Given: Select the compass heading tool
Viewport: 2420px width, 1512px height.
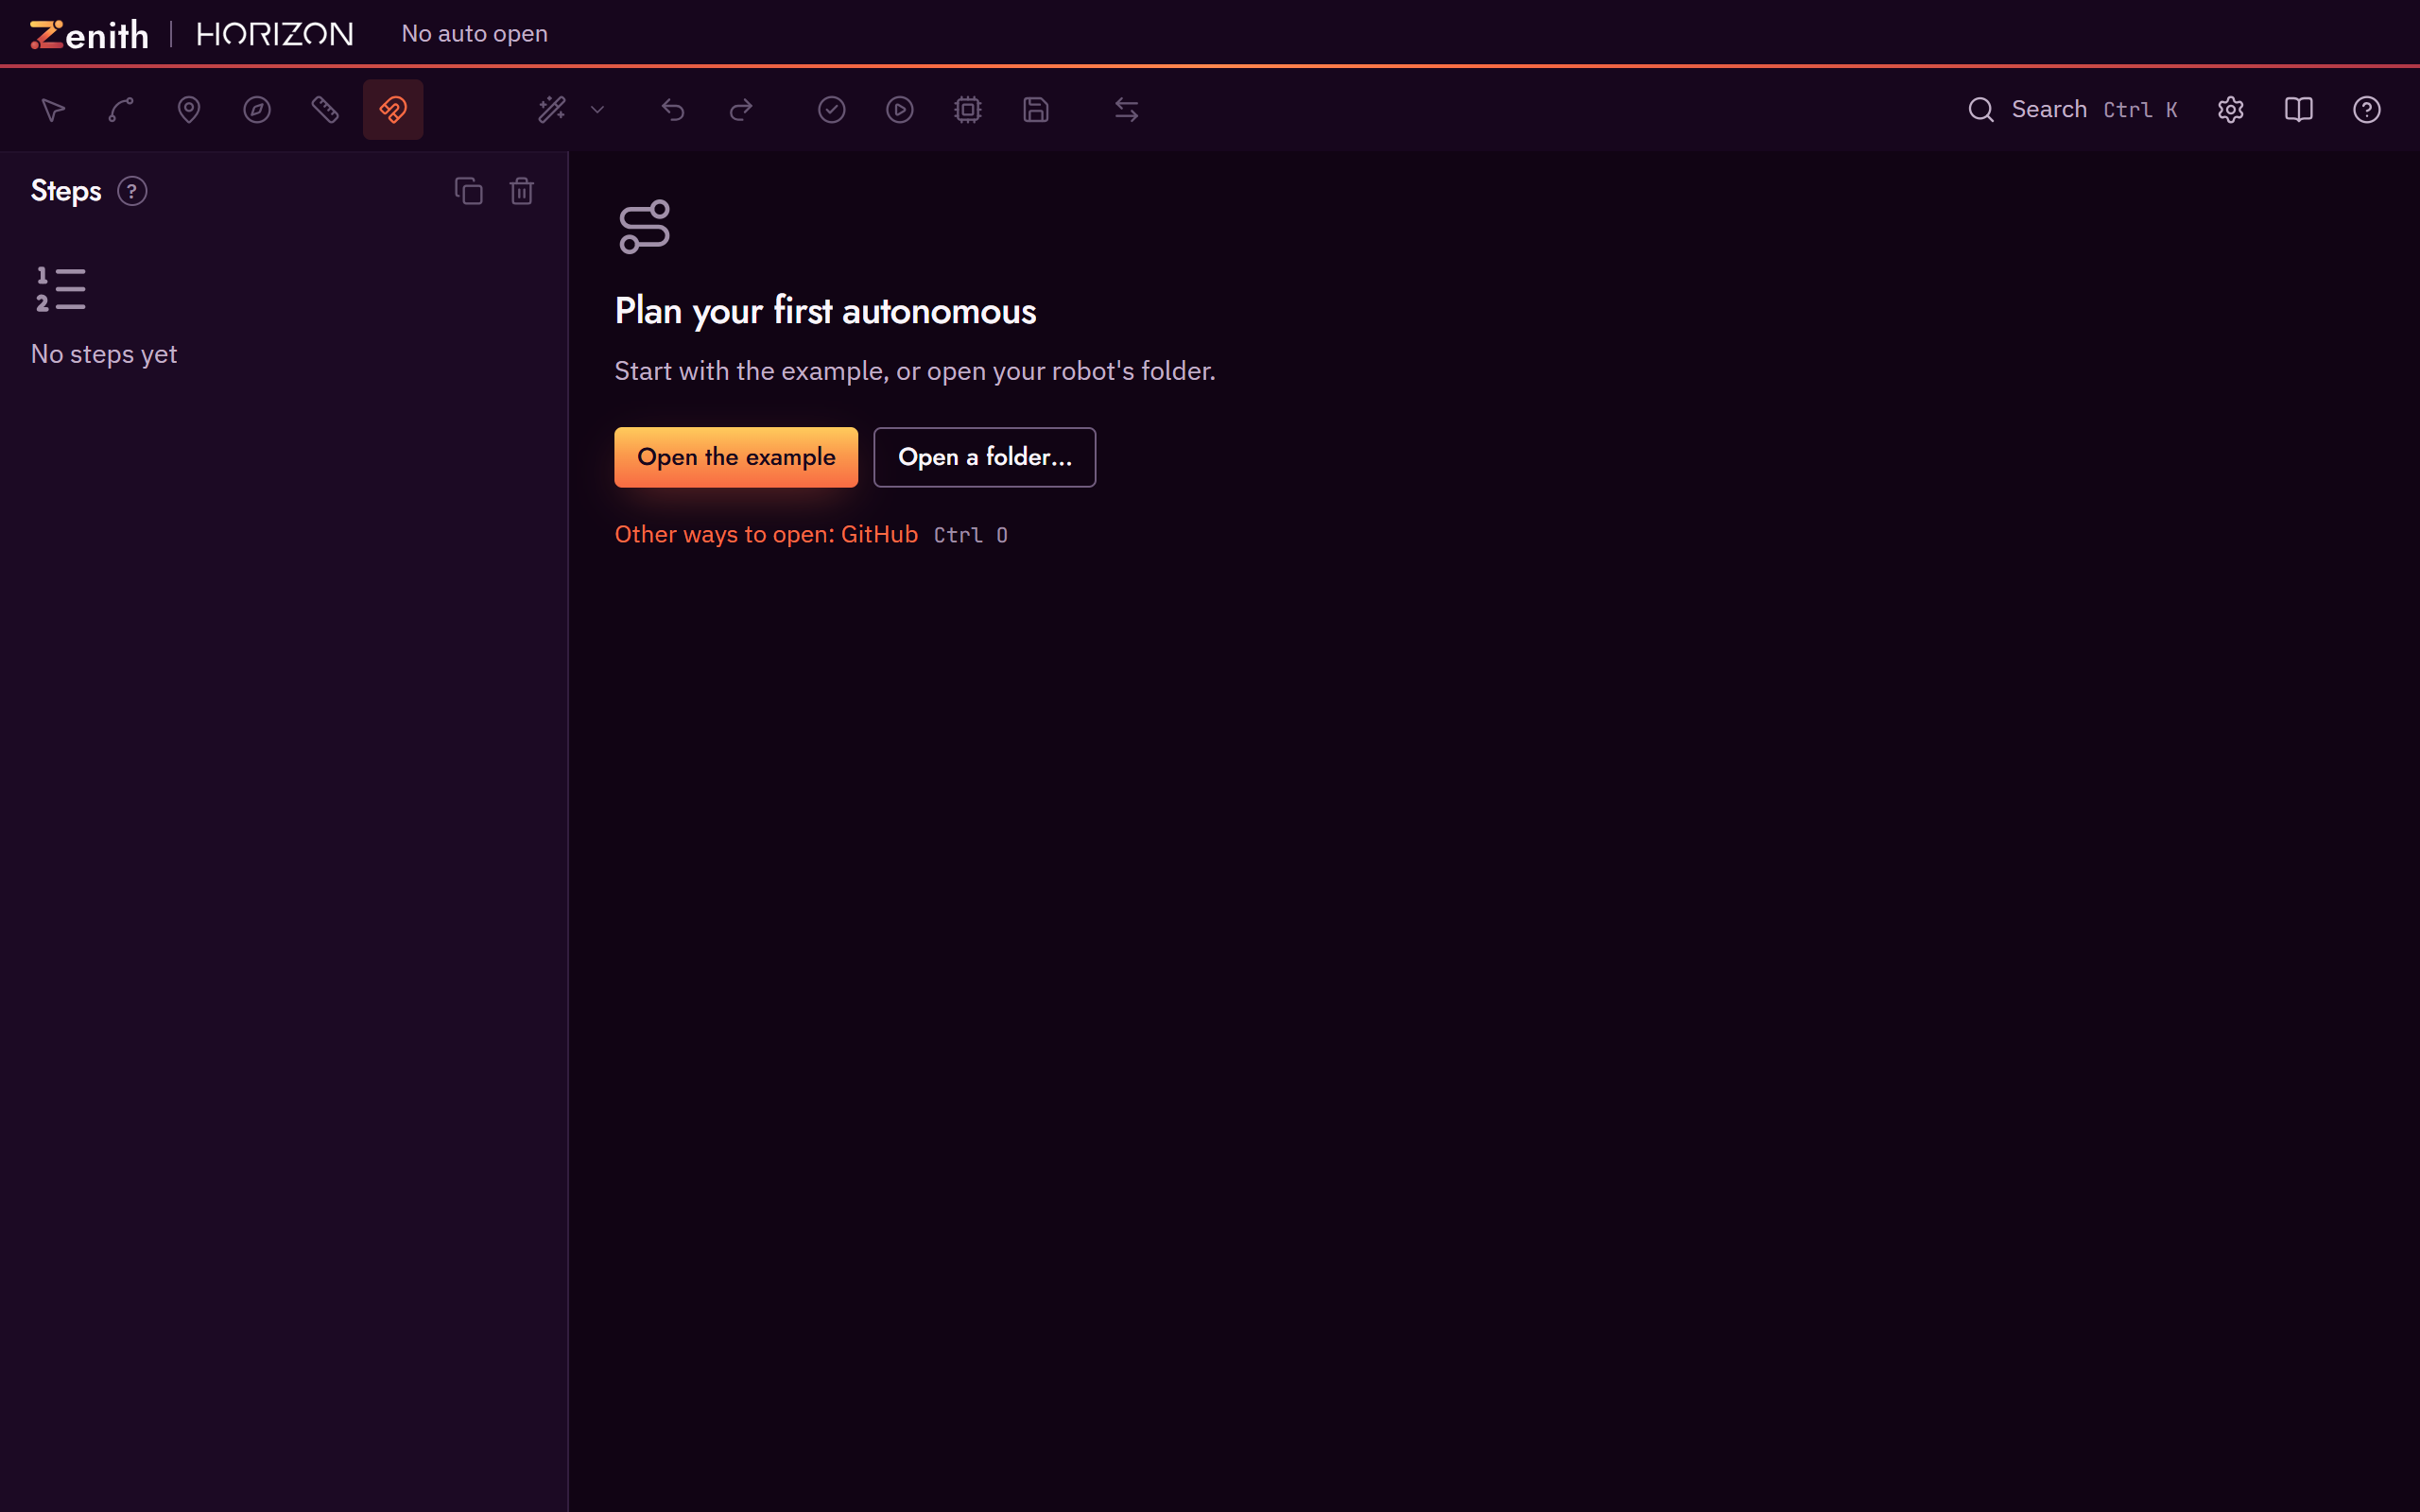Looking at the screenshot, I should pyautogui.click(x=257, y=110).
